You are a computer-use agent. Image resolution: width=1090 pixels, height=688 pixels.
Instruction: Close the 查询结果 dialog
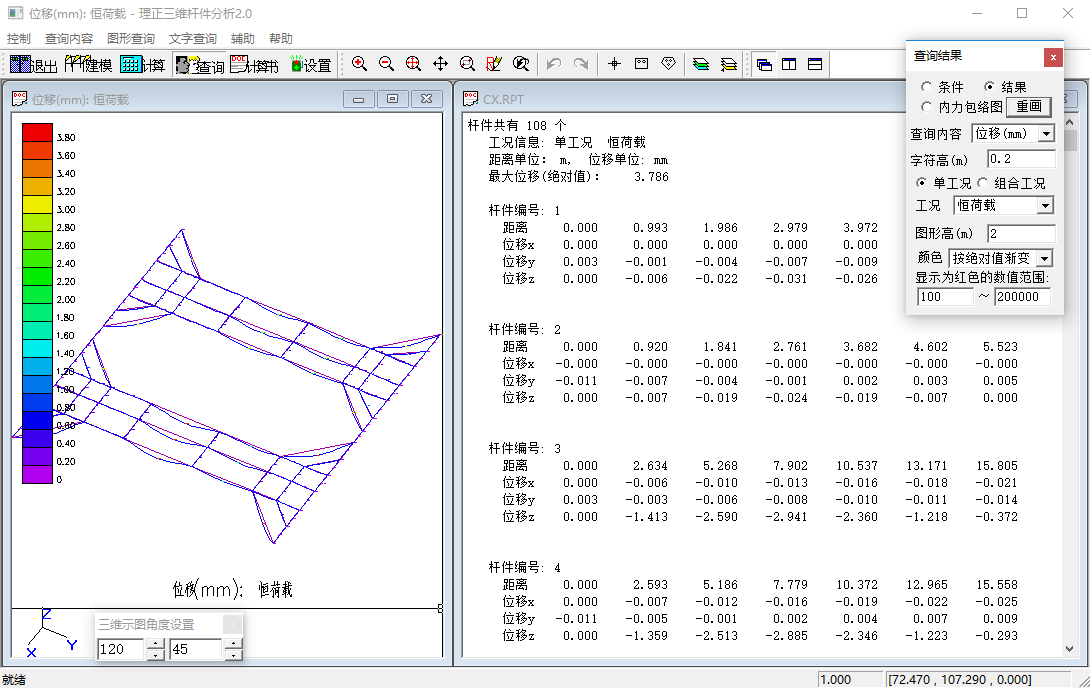click(1053, 57)
